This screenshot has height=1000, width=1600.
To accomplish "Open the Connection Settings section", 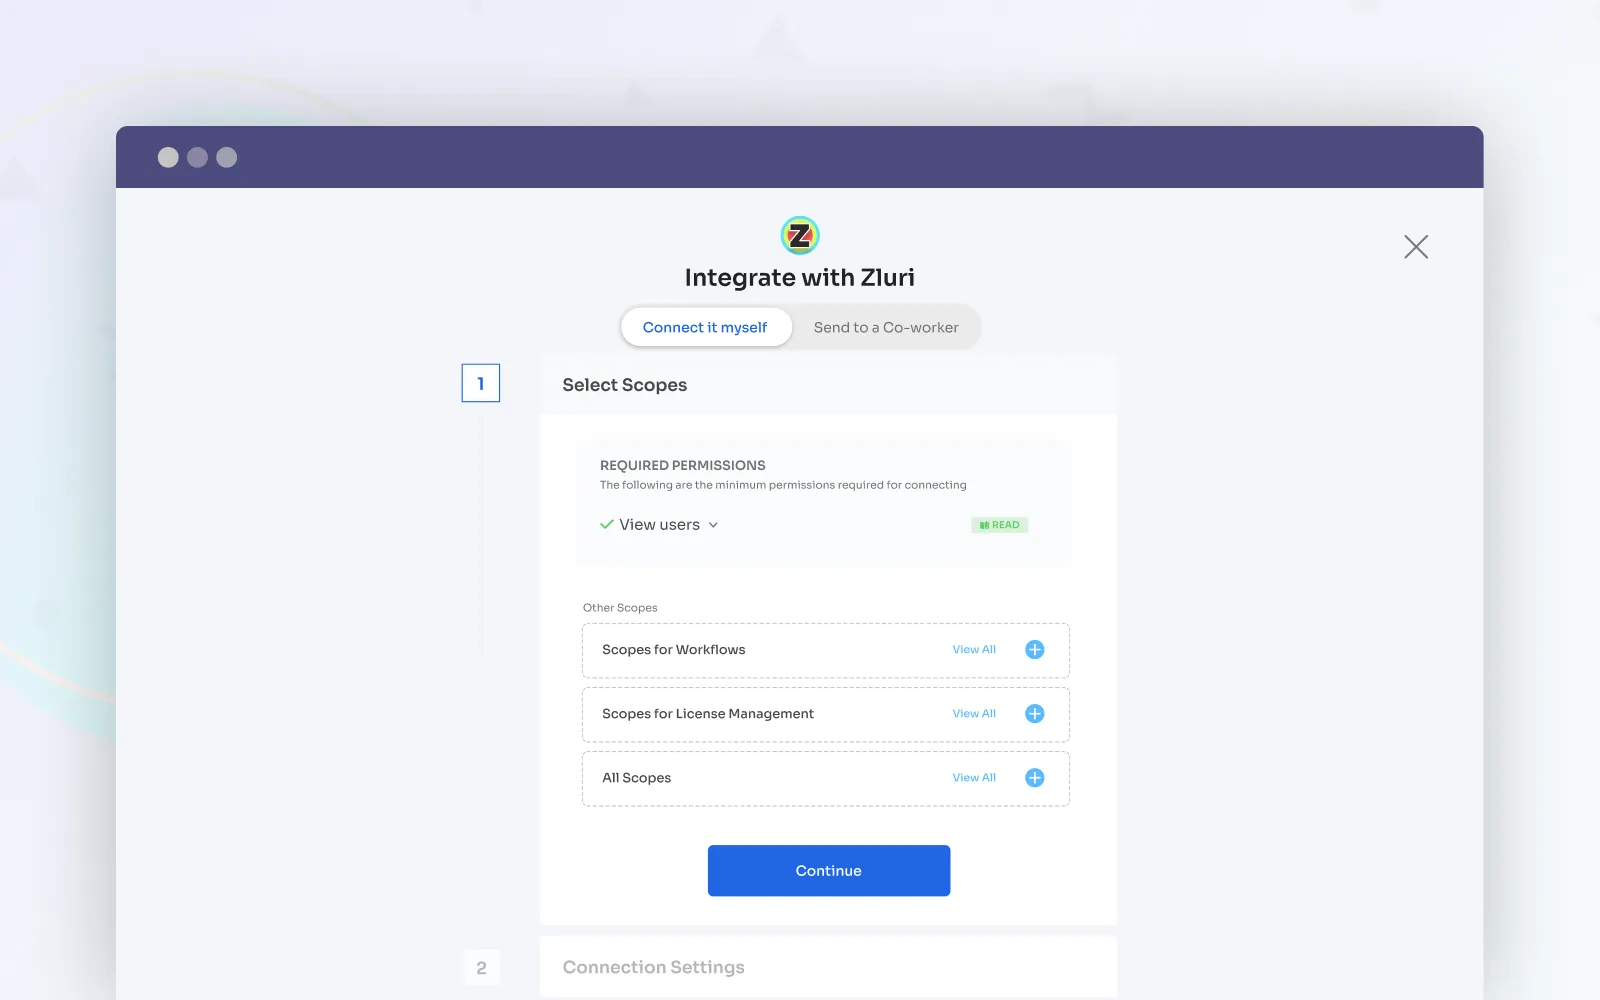I will point(828,967).
